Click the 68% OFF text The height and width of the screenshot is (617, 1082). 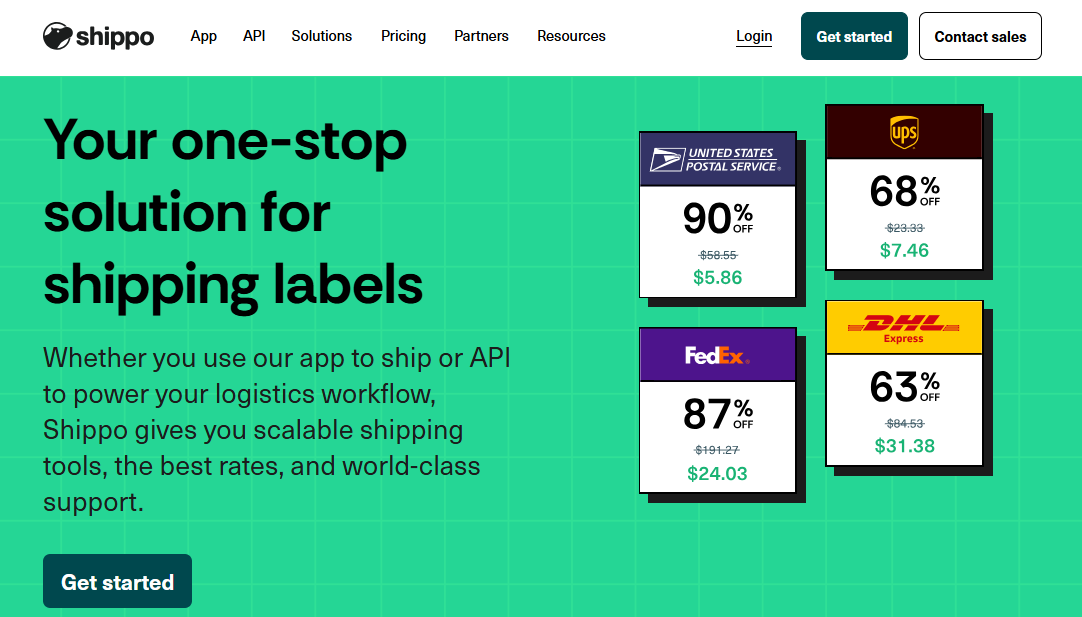point(905,191)
